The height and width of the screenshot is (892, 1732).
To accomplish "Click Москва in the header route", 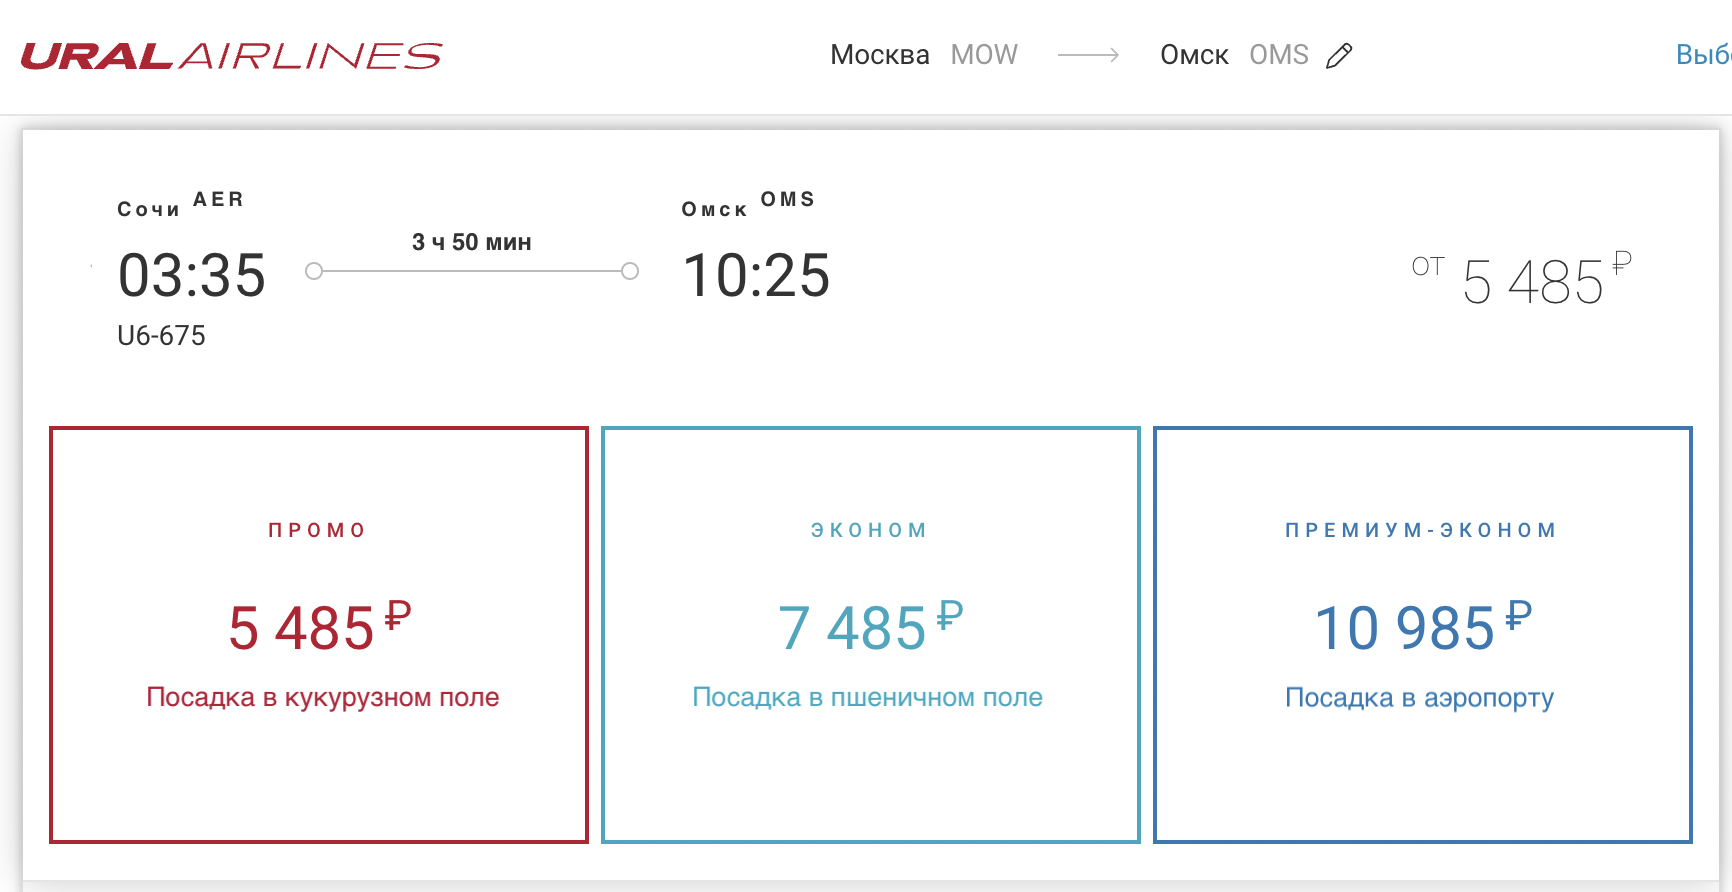I will tap(879, 55).
